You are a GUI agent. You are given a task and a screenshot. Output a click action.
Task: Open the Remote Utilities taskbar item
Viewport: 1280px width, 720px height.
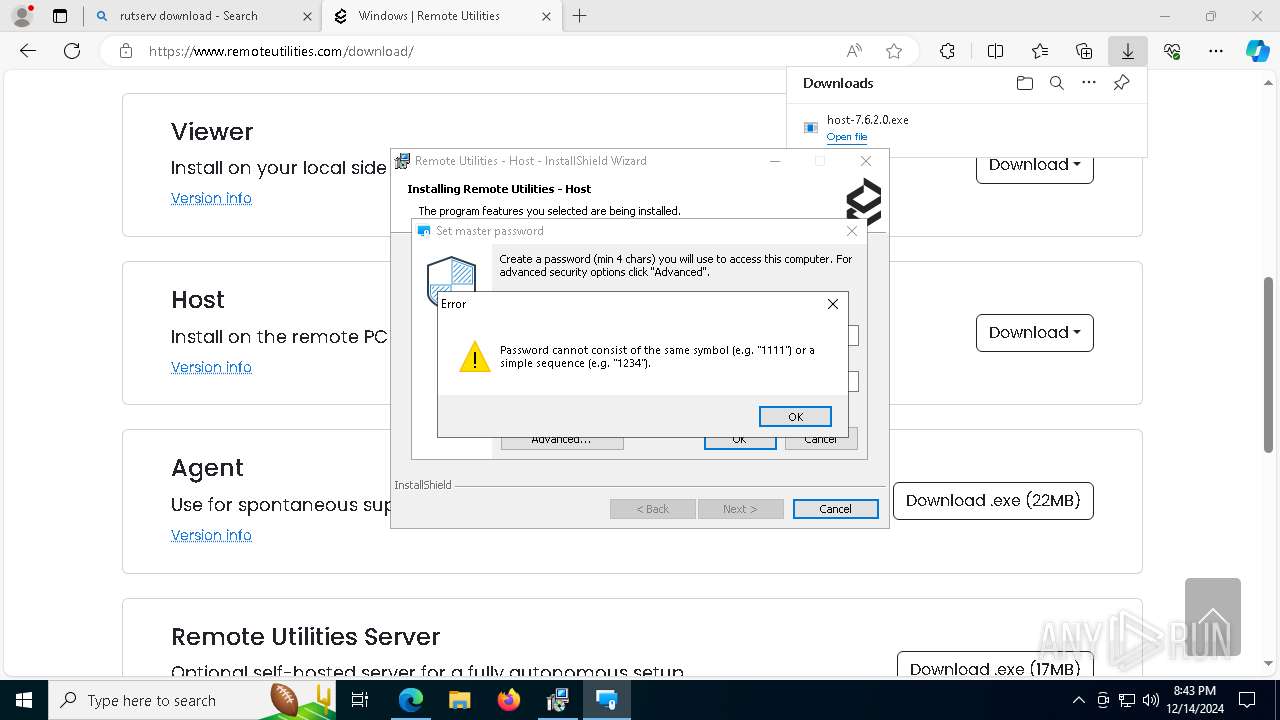coord(607,700)
